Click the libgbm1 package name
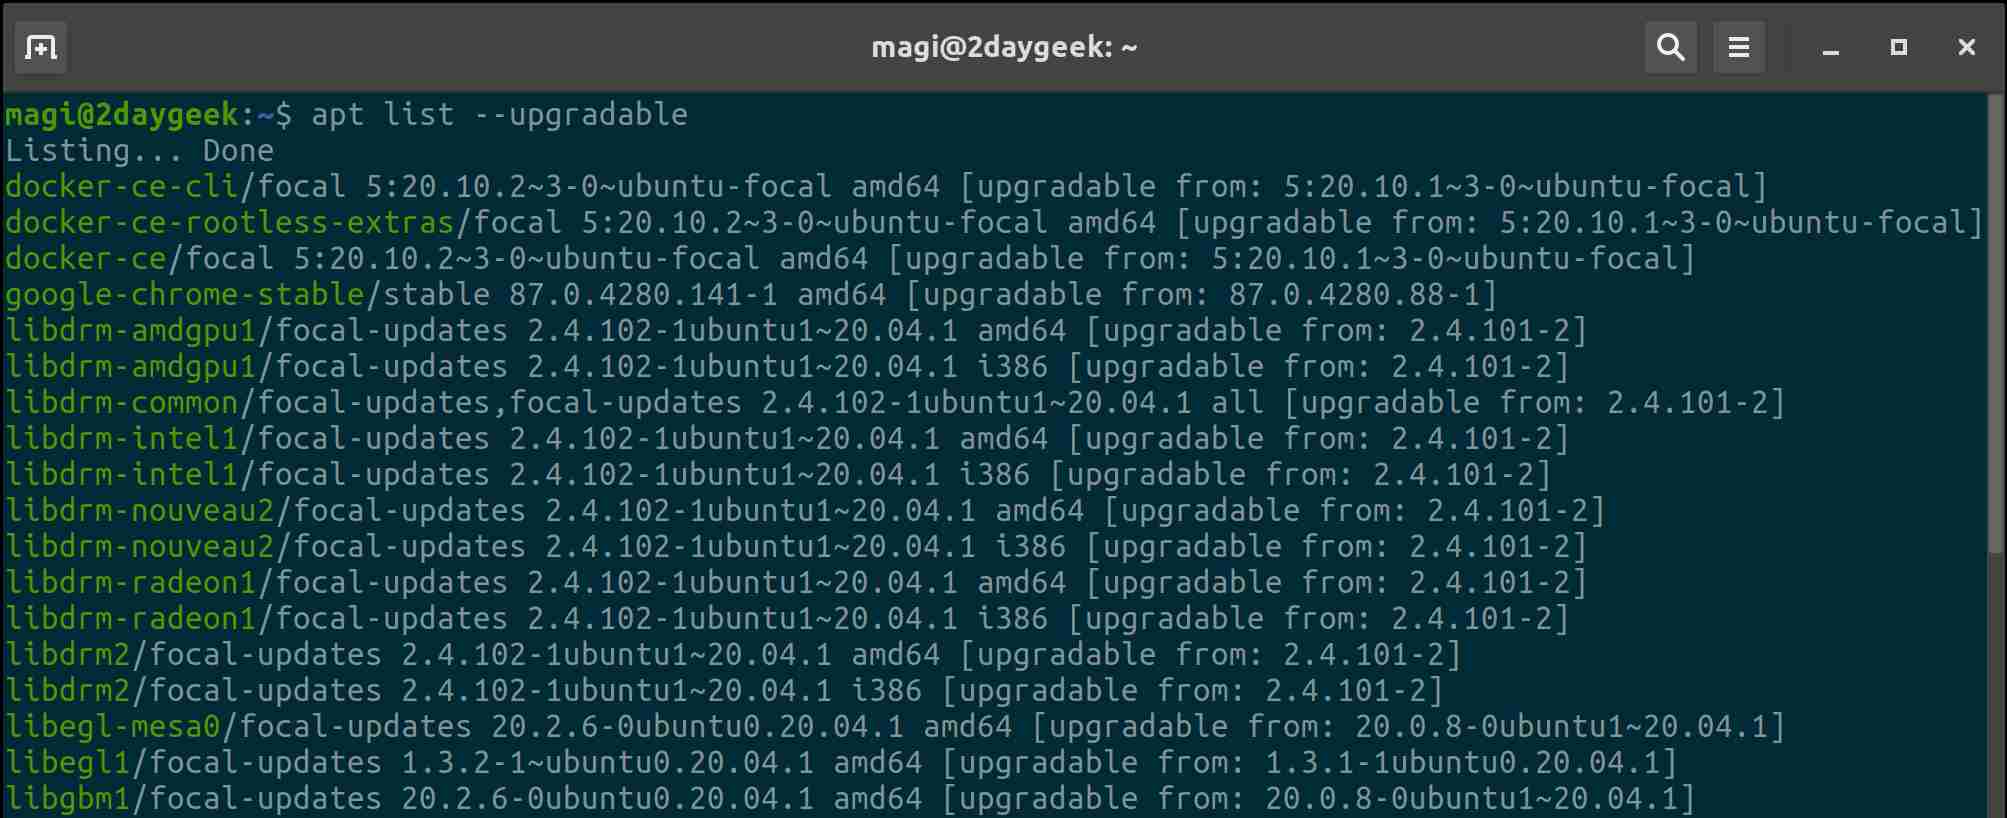This screenshot has height=818, width=2007. coord(67,799)
